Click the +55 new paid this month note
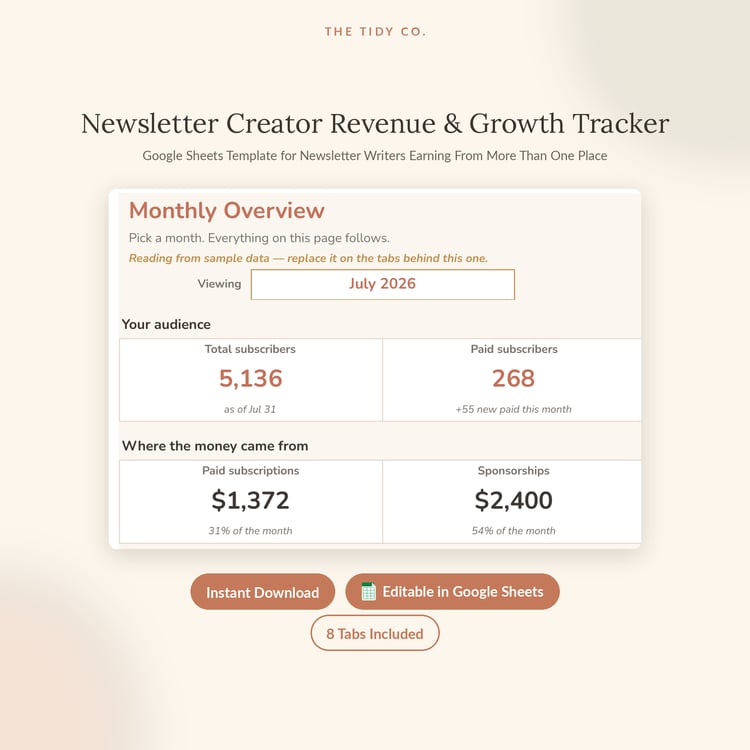Viewport: 750px width, 750px height. tap(513, 409)
